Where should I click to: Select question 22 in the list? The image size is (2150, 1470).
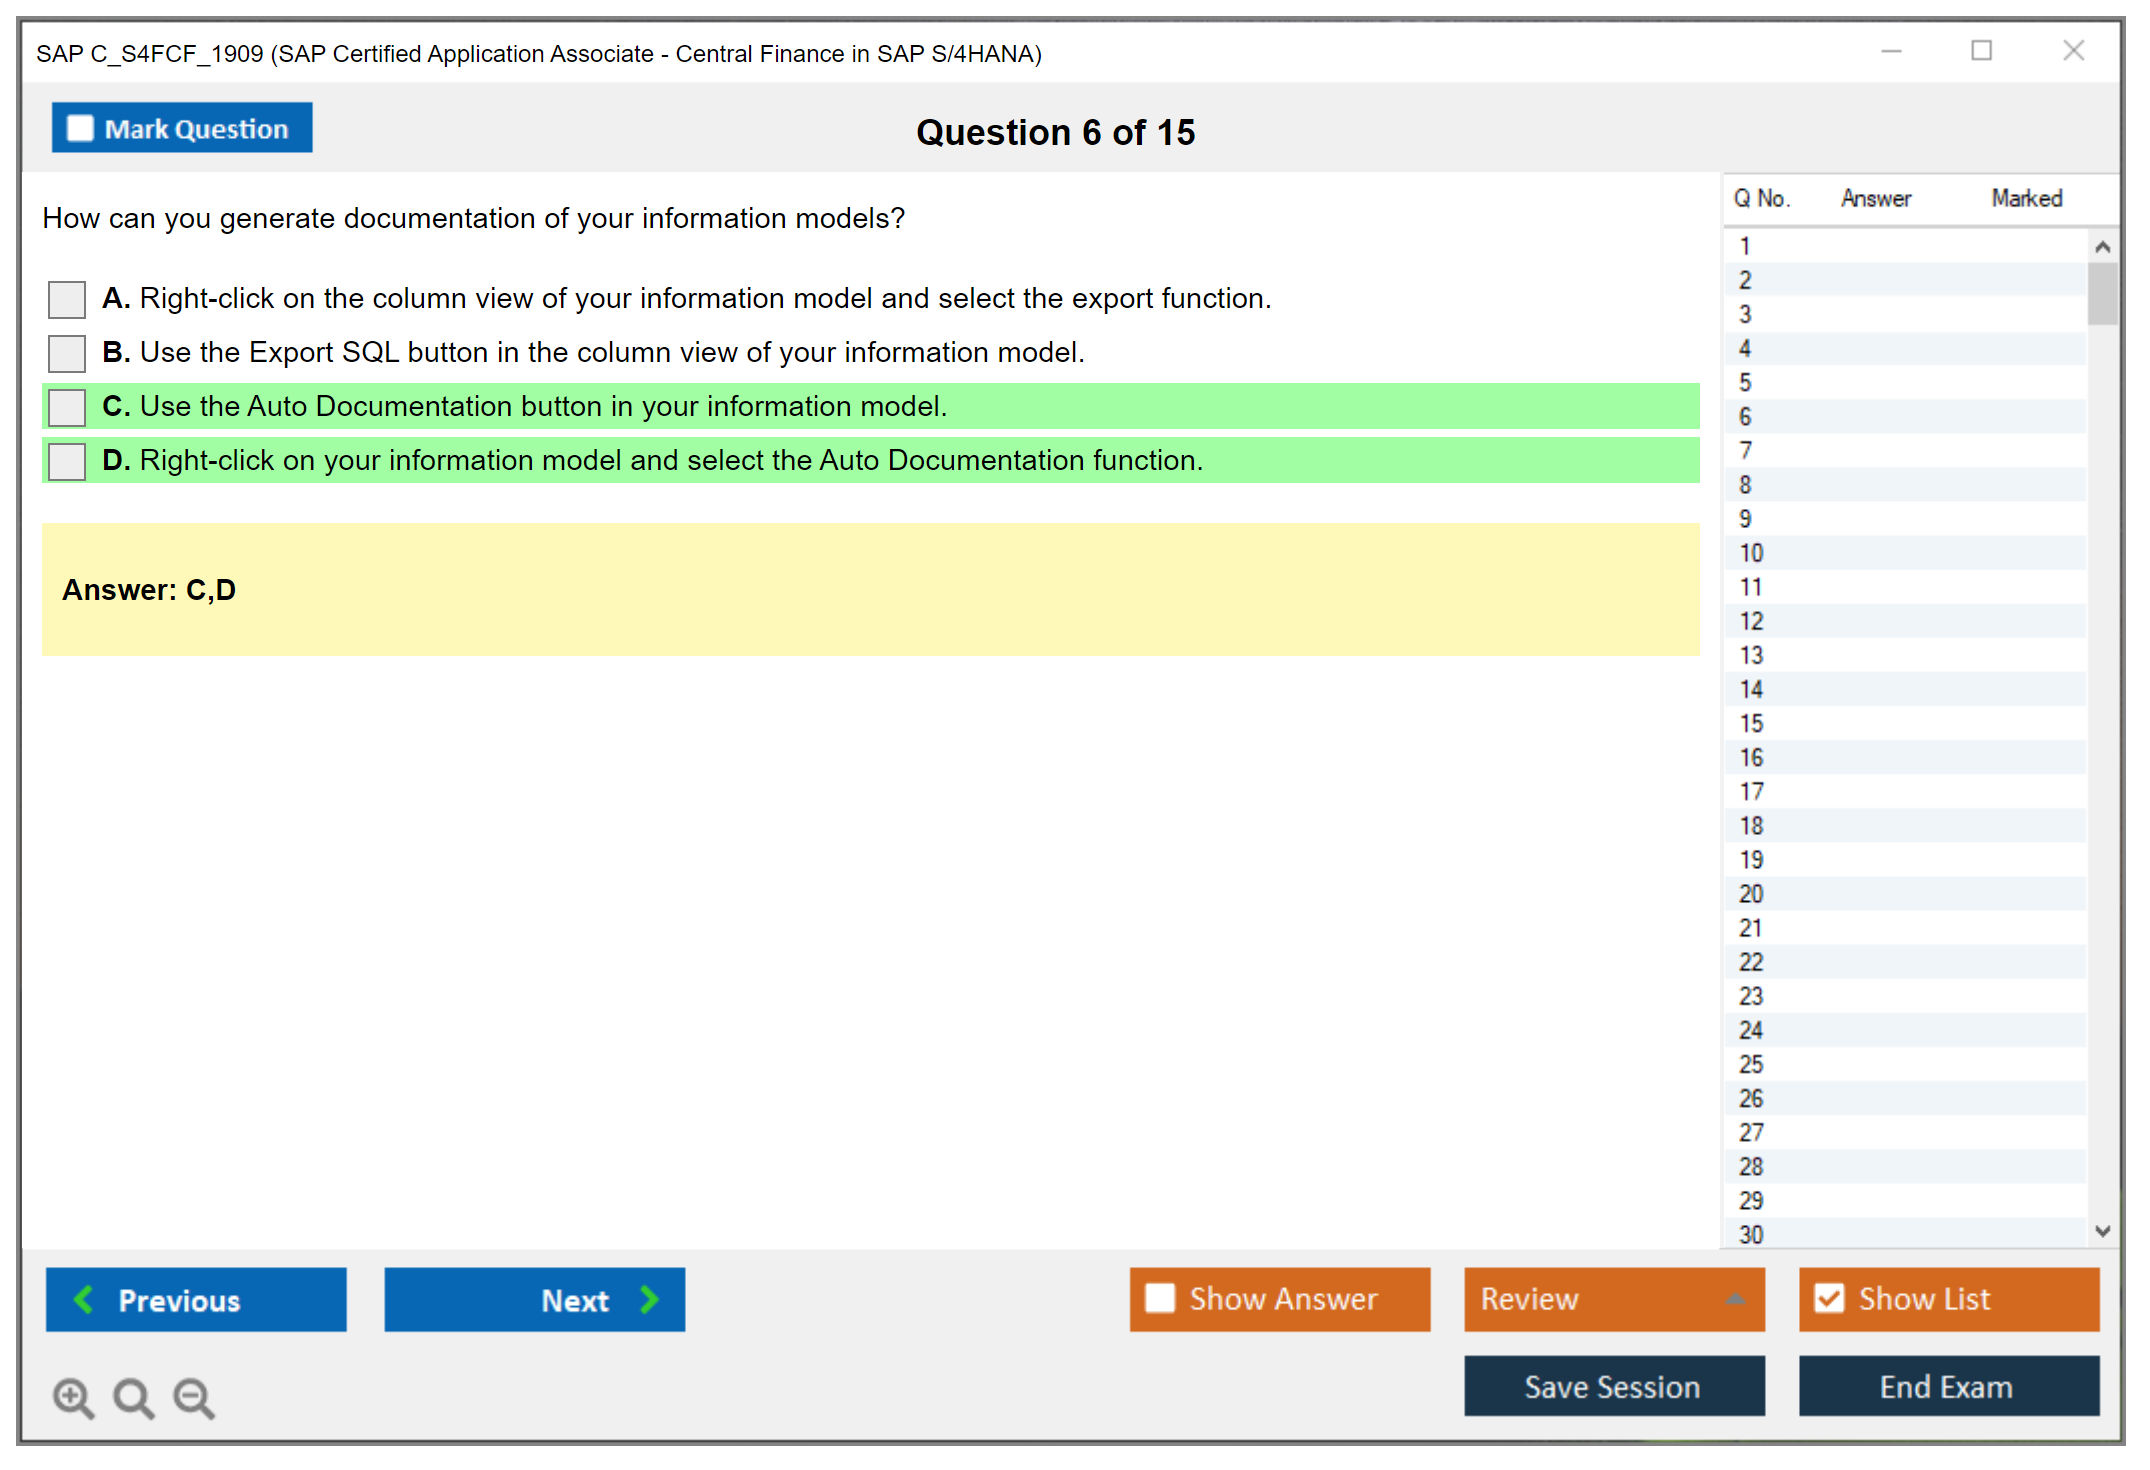pyautogui.click(x=1751, y=962)
